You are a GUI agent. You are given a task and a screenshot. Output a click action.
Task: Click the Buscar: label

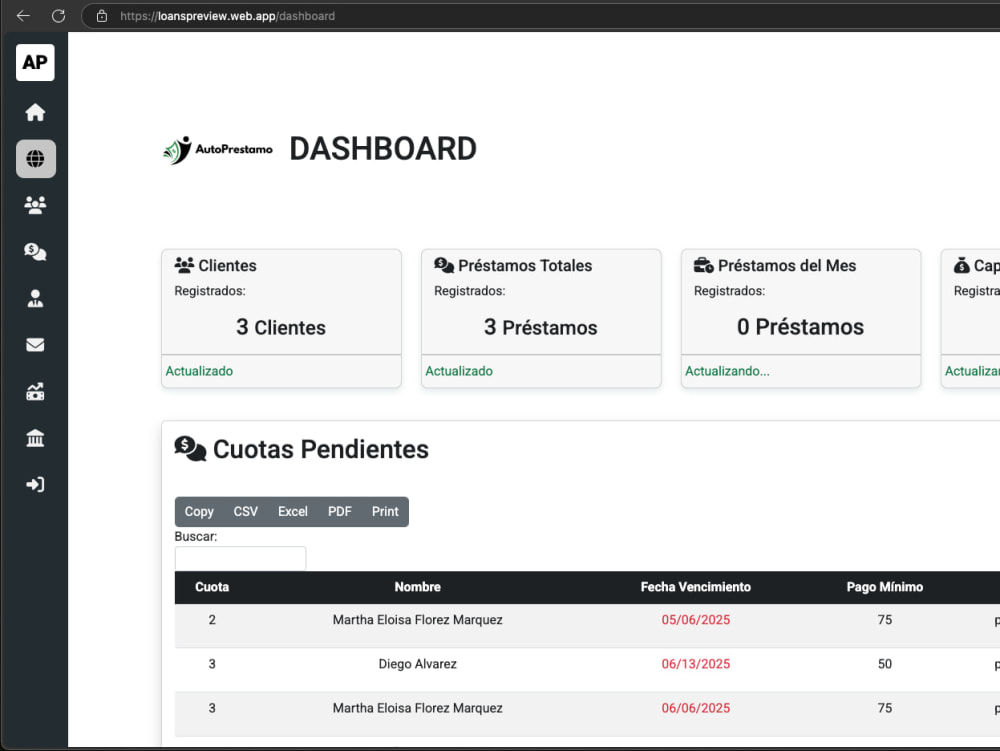pos(196,537)
